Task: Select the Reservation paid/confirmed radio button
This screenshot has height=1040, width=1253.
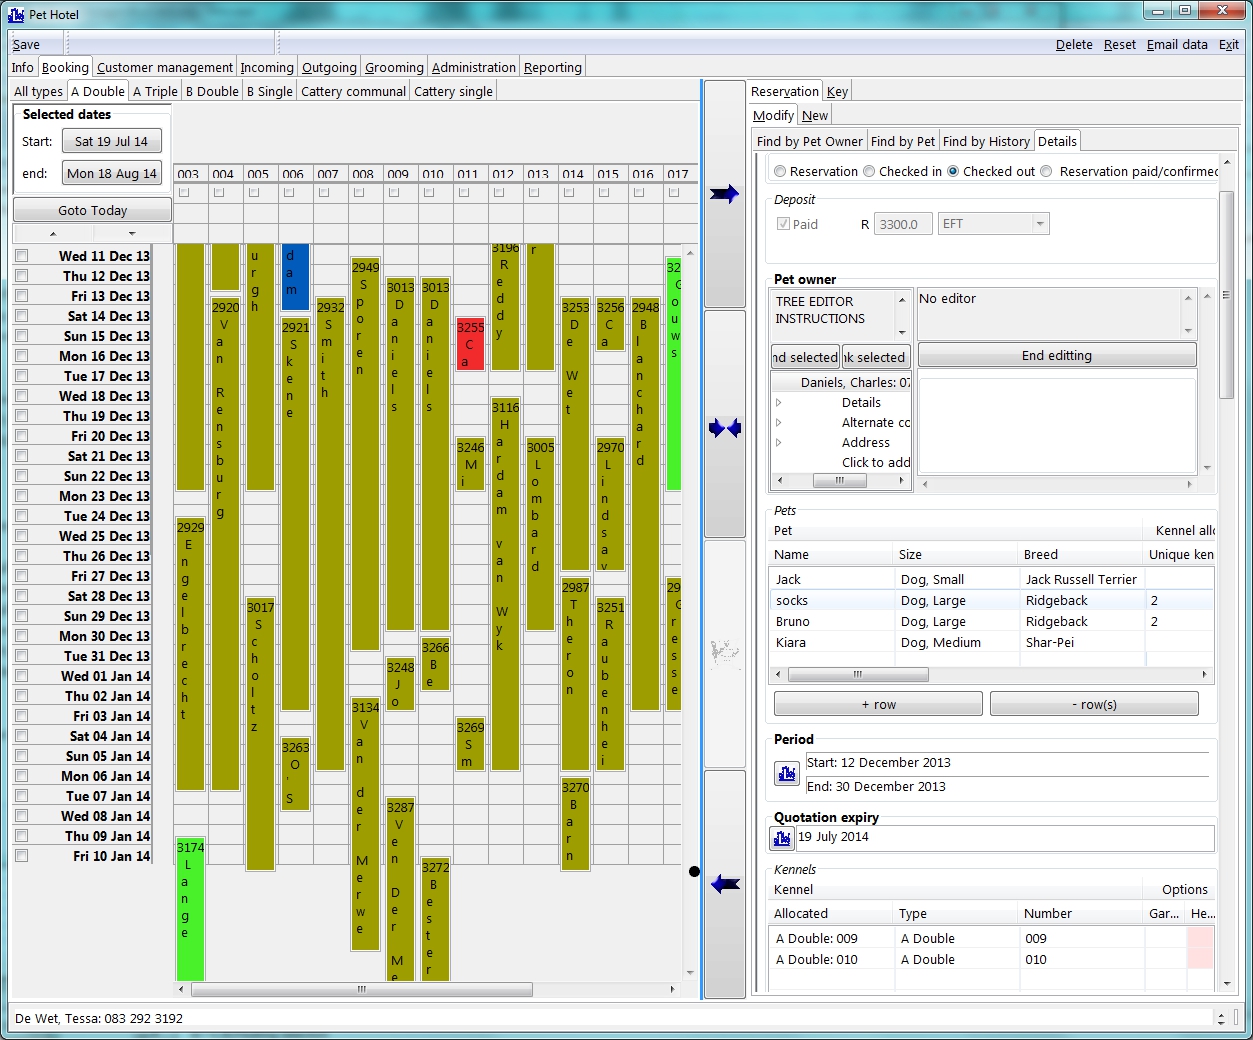Action: [x=1046, y=172]
